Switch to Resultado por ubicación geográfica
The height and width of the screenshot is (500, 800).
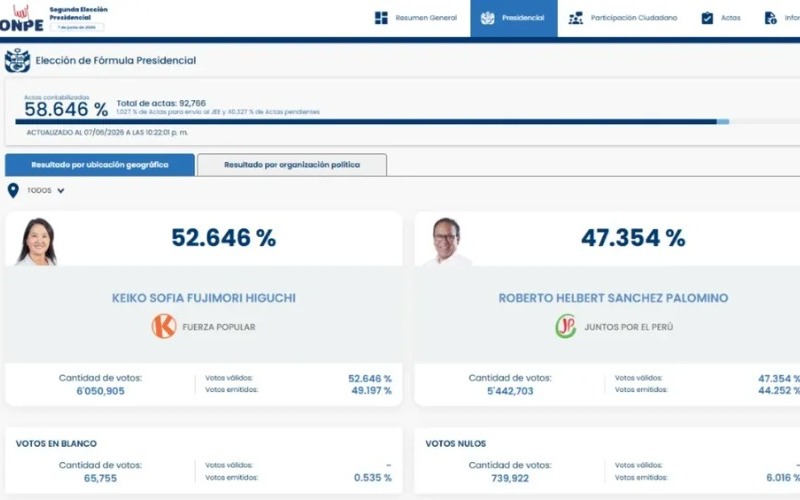(100, 165)
